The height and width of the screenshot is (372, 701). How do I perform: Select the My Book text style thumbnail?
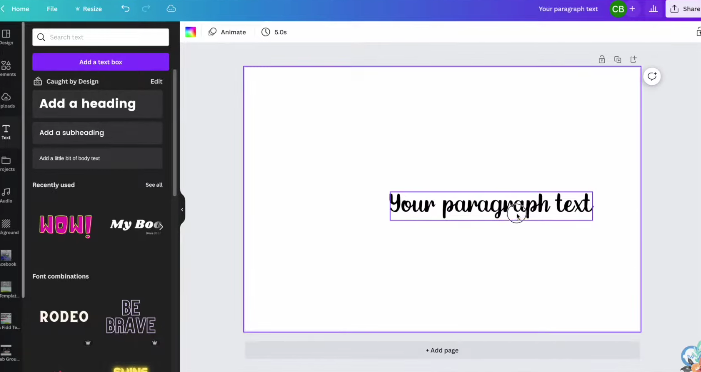135,225
